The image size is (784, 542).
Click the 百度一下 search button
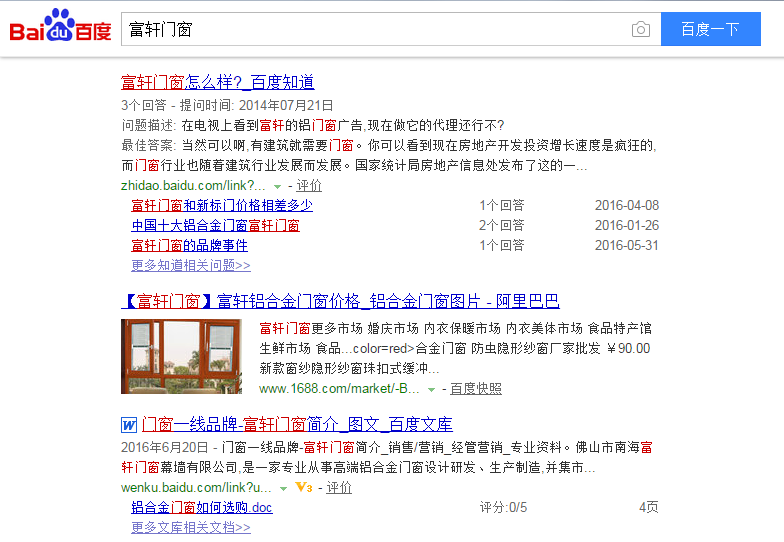[710, 30]
